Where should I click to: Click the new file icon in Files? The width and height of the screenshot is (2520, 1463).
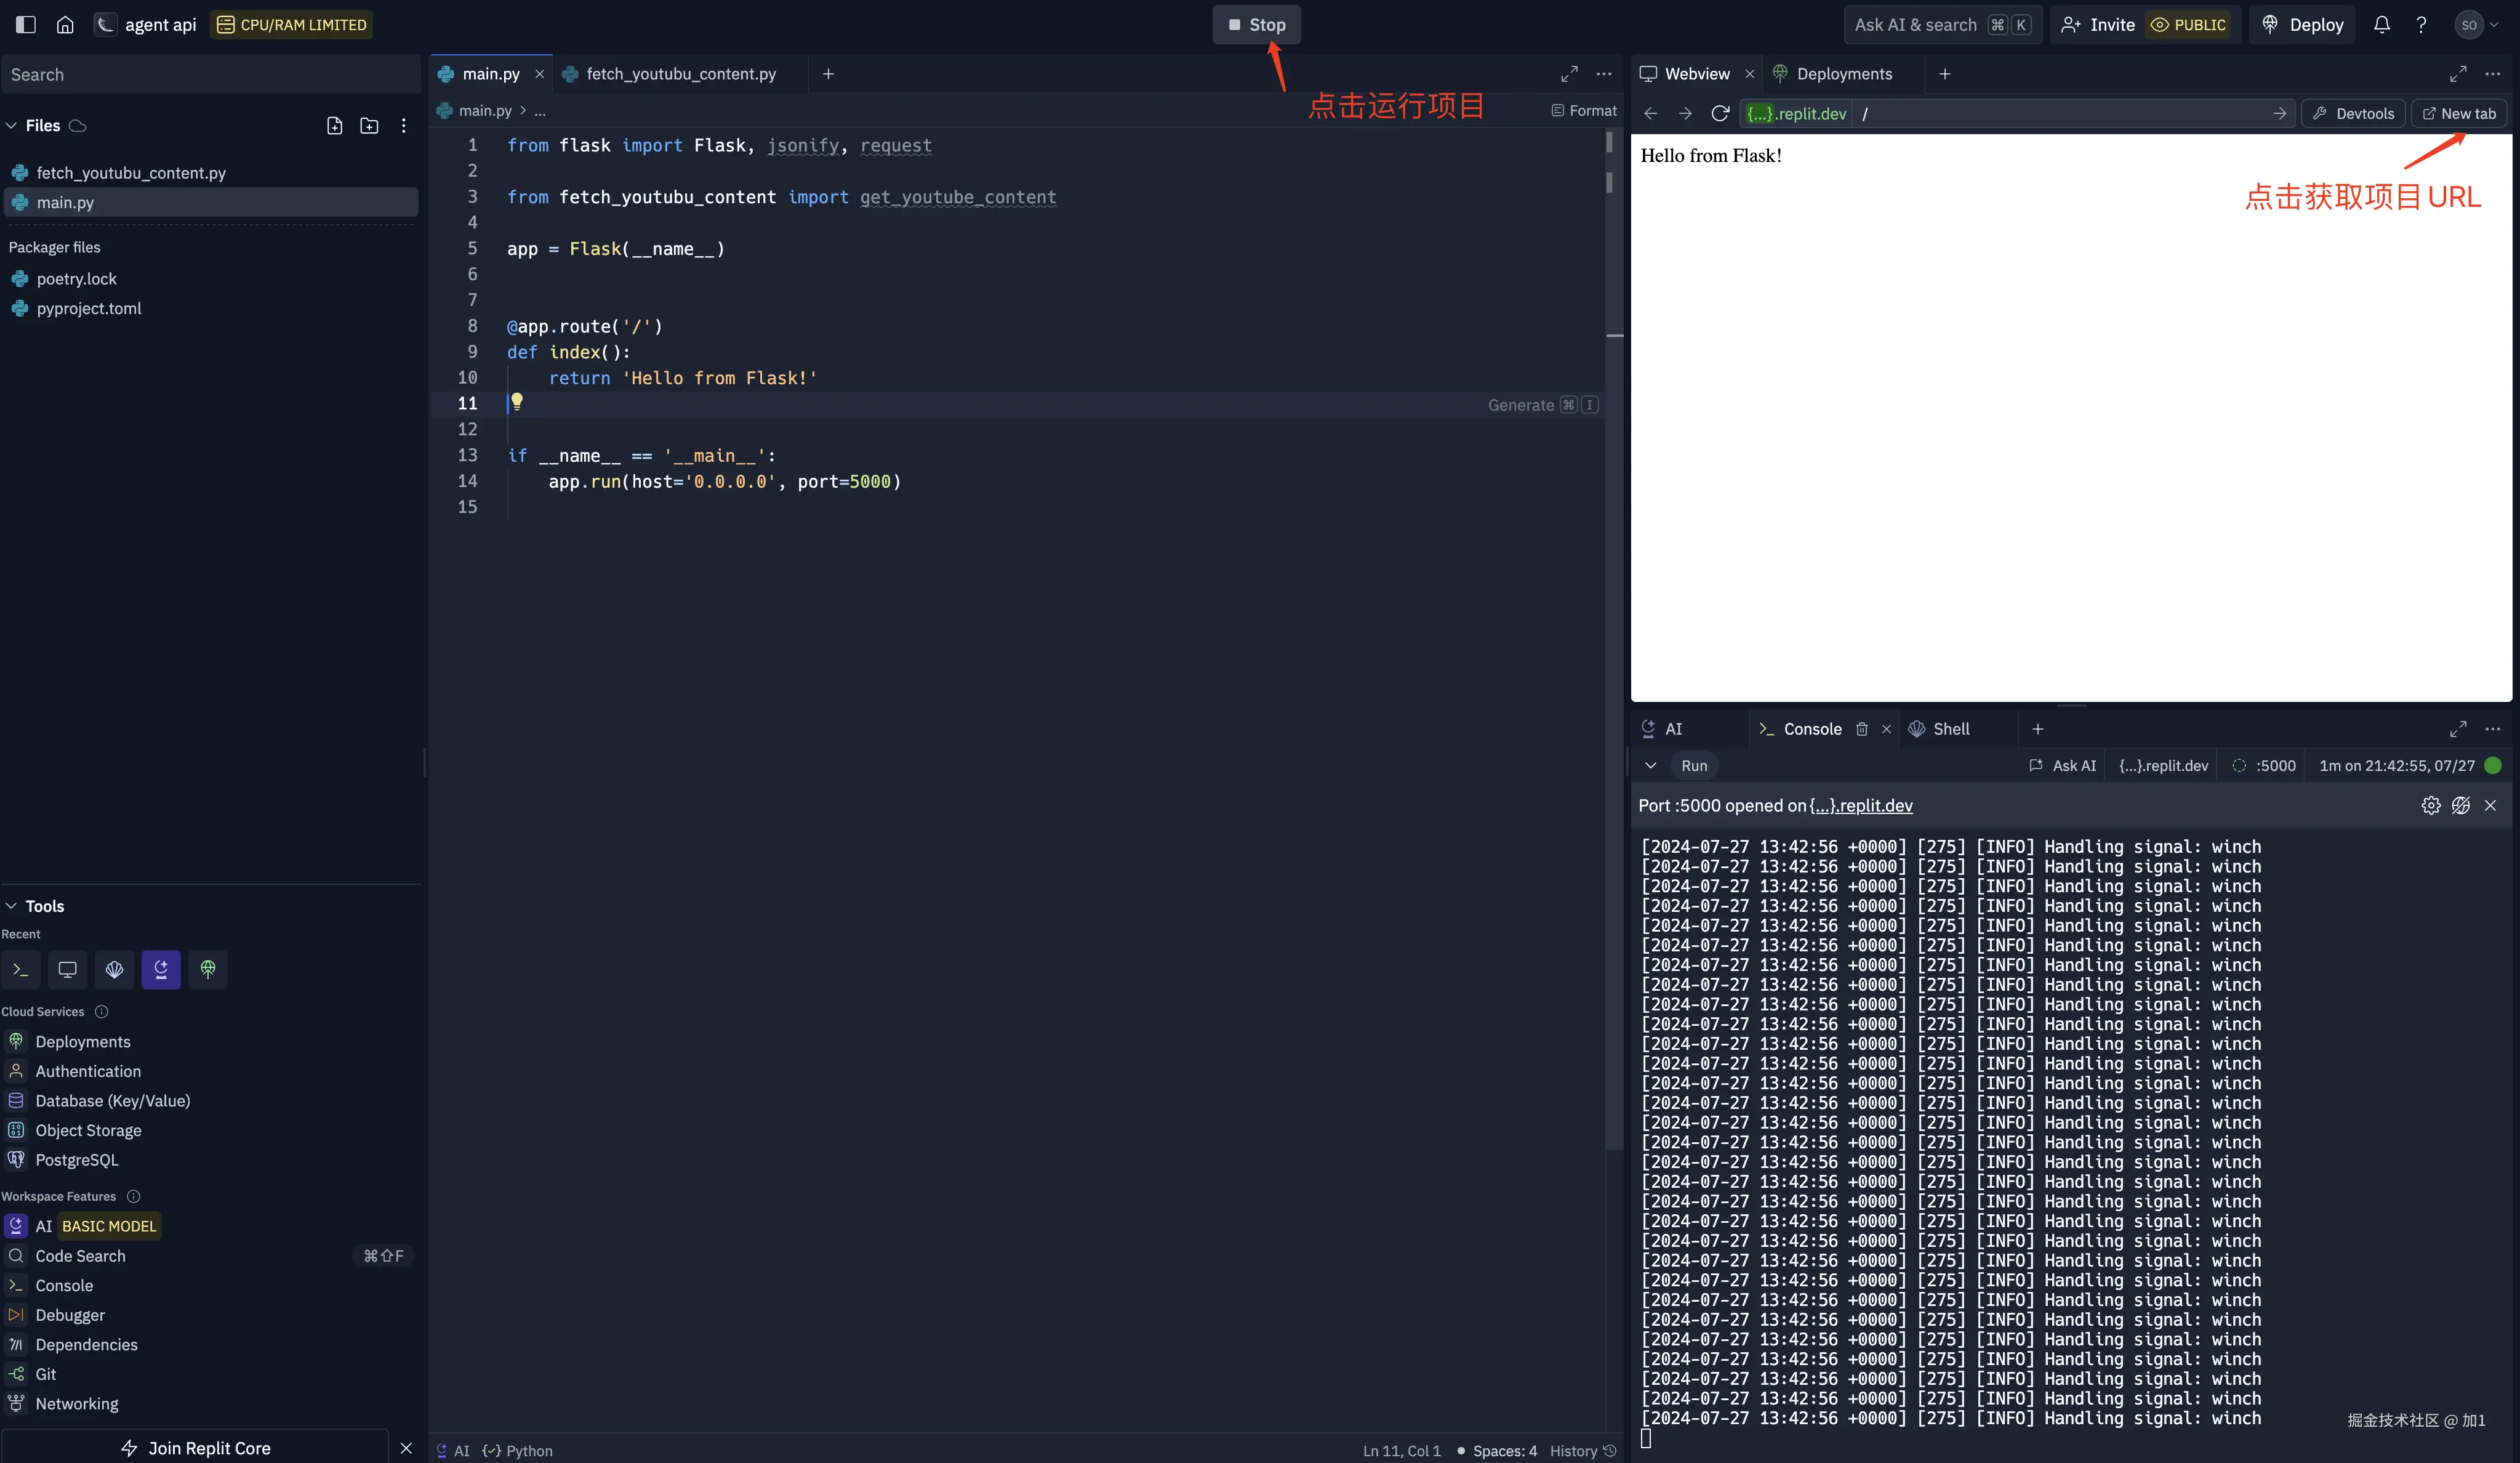pos(334,125)
